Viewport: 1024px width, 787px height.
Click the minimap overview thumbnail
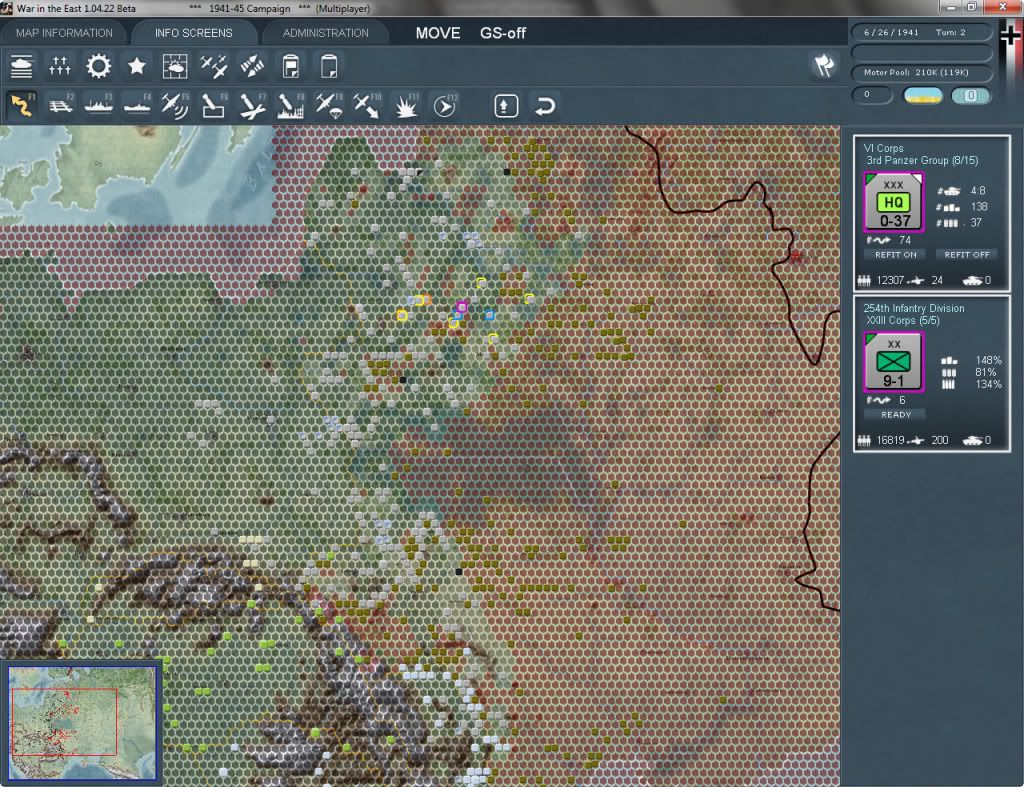click(x=83, y=722)
